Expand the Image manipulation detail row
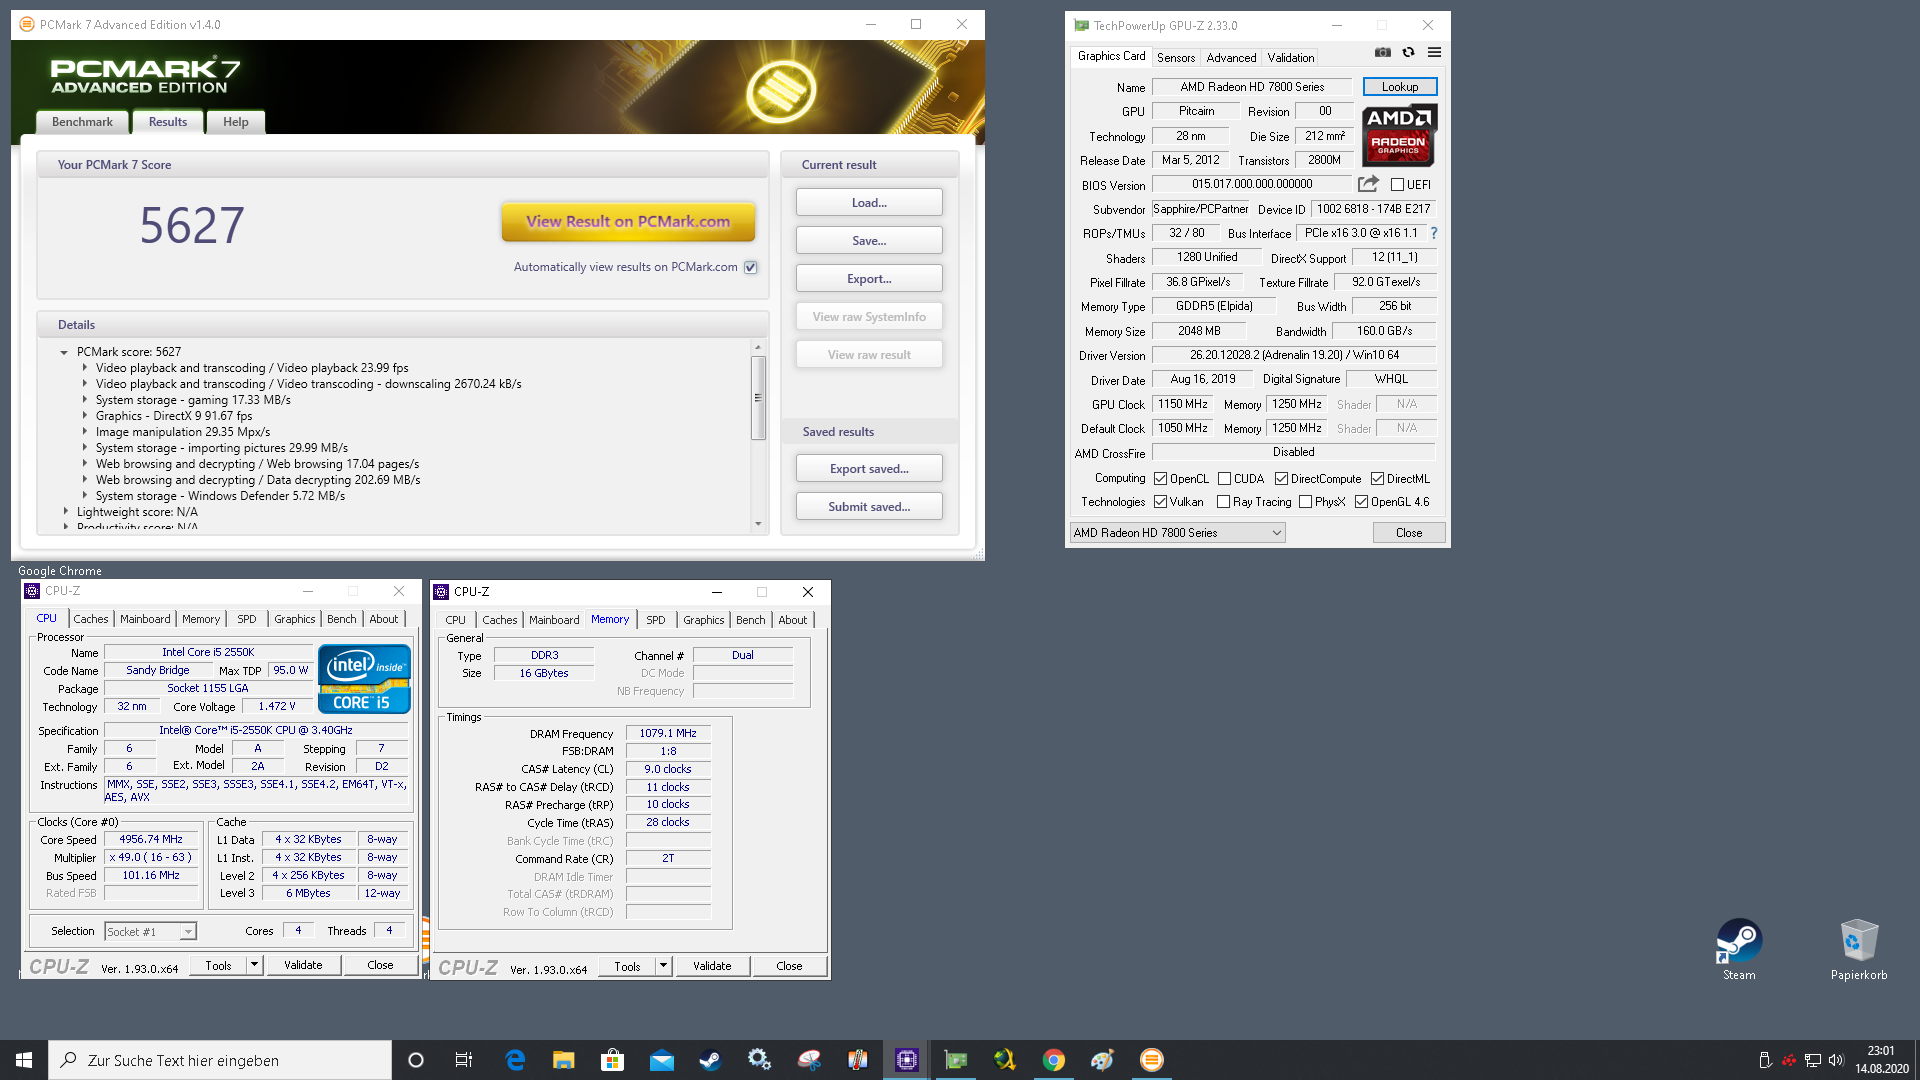Screen dimensions: 1920x1080 [85, 432]
